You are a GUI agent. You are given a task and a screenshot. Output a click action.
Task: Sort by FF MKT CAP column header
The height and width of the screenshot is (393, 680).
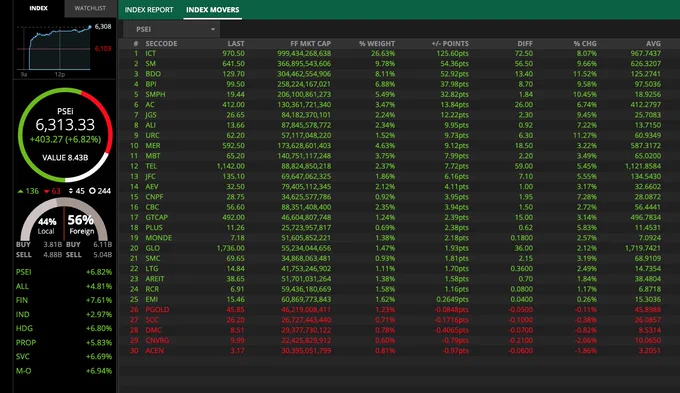point(311,44)
